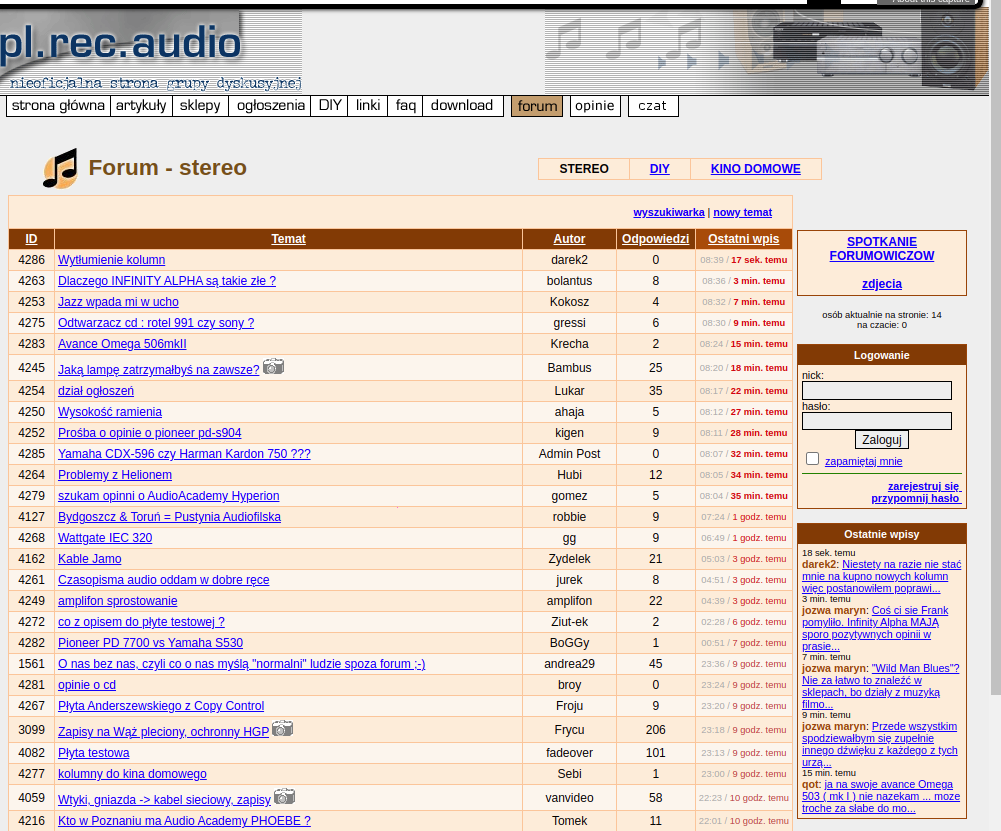
Task: Open darek2's recent post 'Niestety na razie nie stać'
Action: pos(882,576)
